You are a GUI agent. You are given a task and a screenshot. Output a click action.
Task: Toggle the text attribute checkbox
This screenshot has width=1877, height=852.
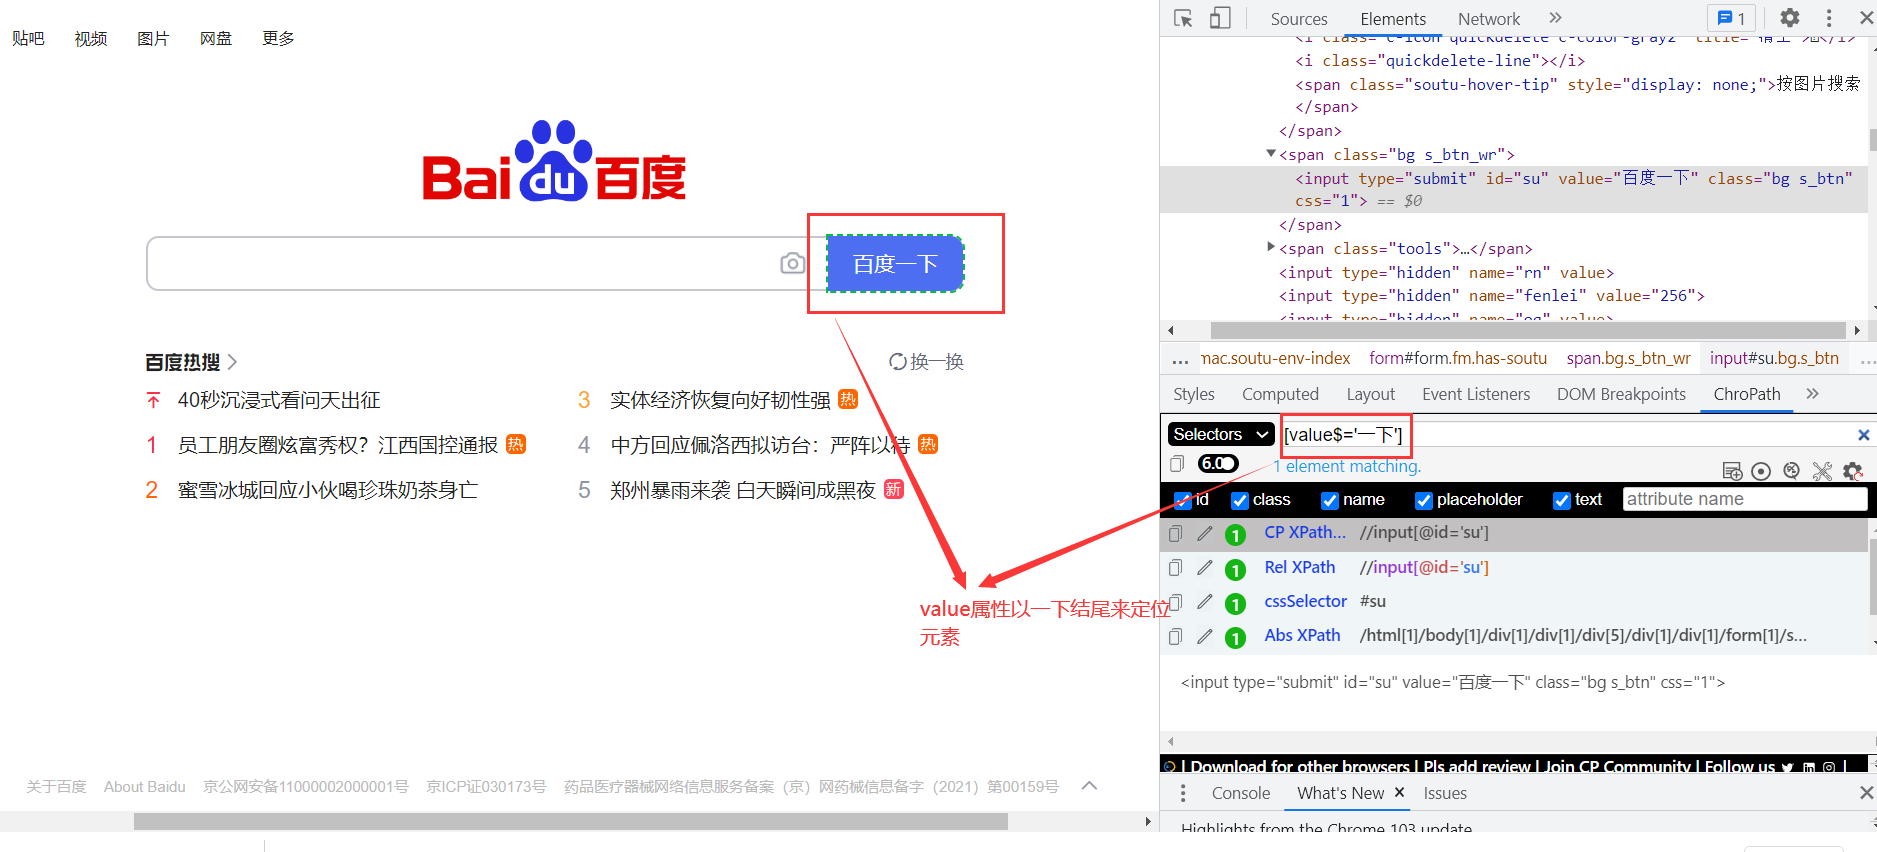[1562, 500]
